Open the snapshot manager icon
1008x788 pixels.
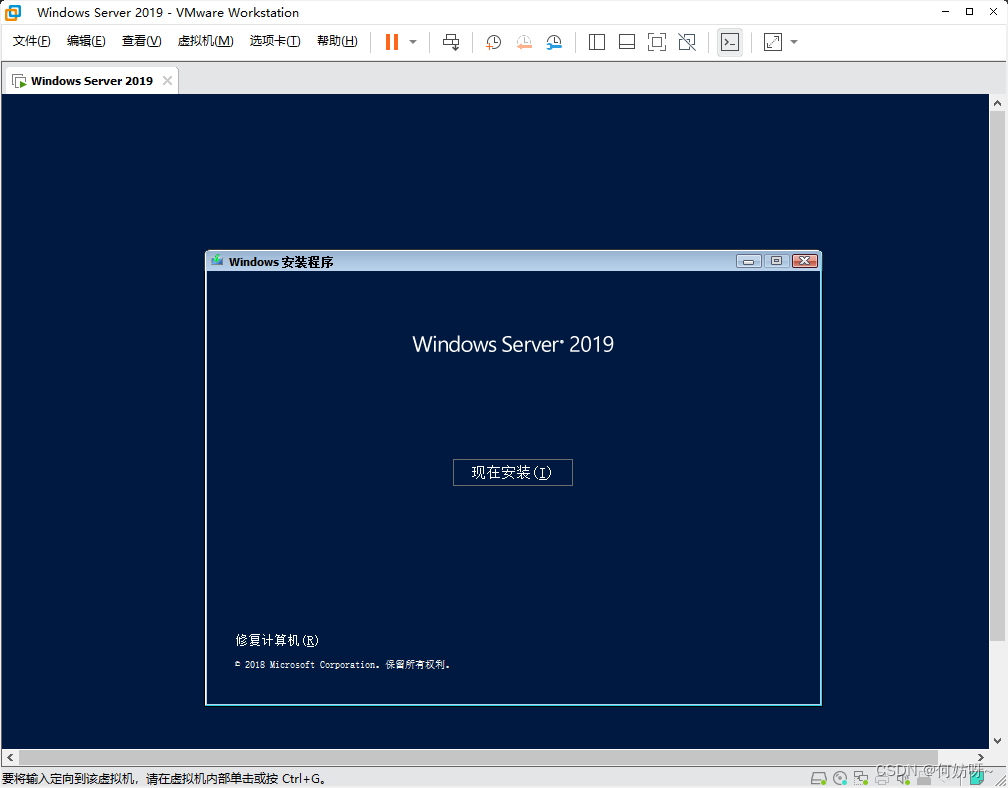pyautogui.click(x=554, y=42)
